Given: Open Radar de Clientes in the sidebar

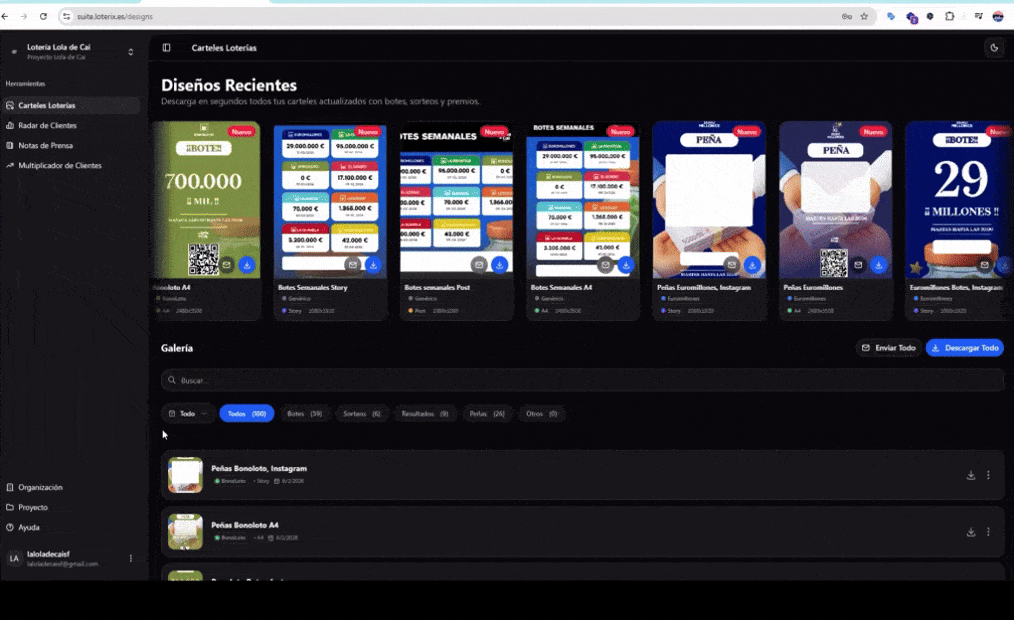Looking at the screenshot, I should (x=47, y=126).
